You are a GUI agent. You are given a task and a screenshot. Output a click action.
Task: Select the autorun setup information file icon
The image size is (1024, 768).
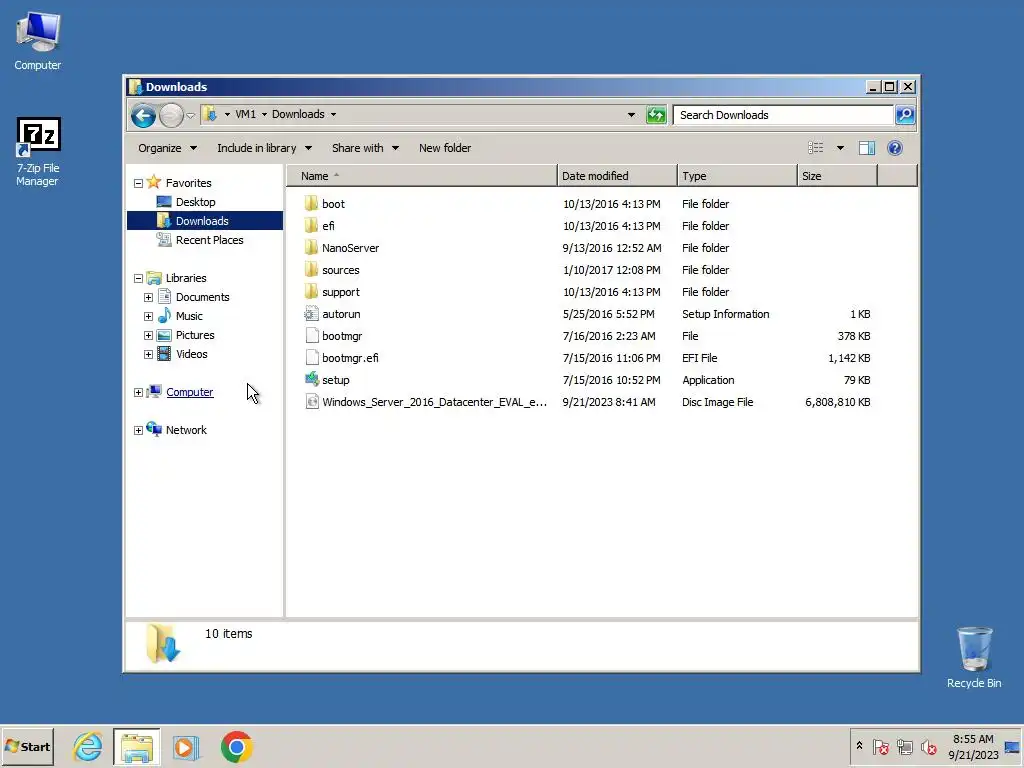click(x=312, y=314)
